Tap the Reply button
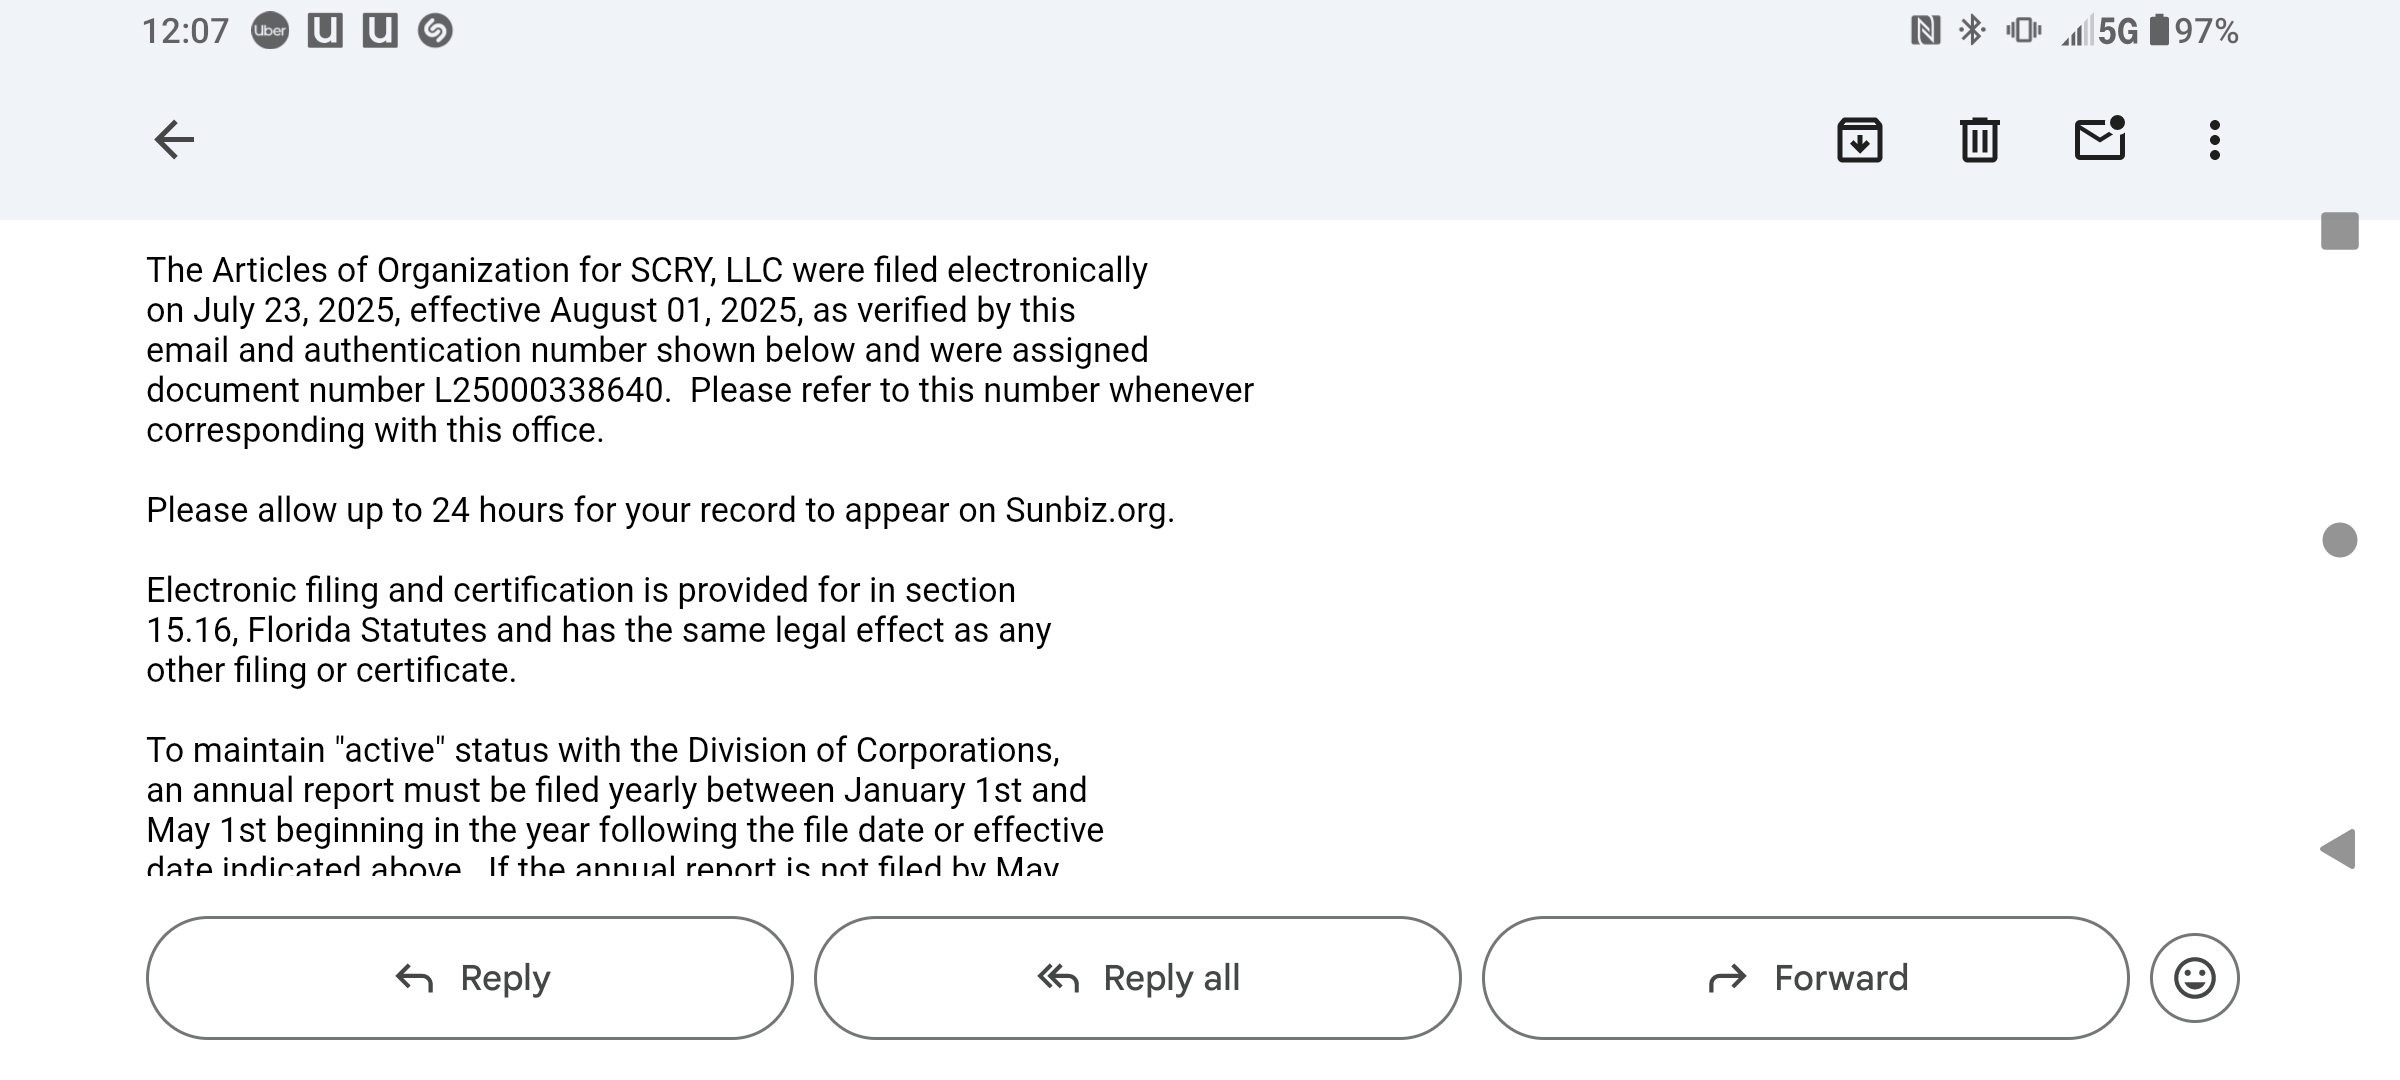The height and width of the screenshot is (1080, 2400). click(470, 978)
